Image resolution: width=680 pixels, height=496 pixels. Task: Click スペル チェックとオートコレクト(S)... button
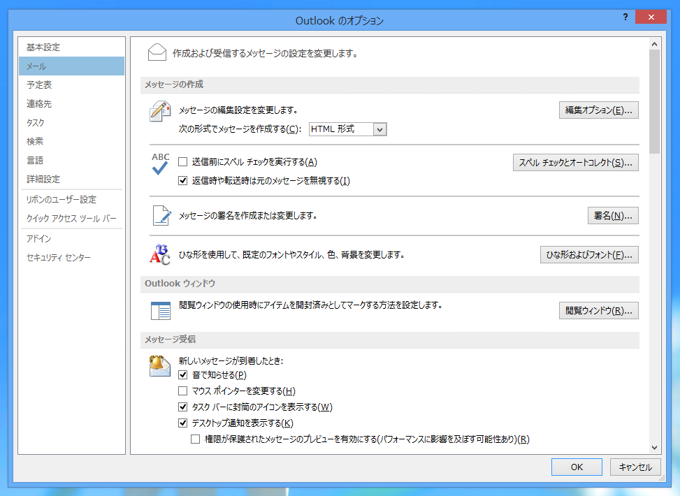click(x=575, y=163)
